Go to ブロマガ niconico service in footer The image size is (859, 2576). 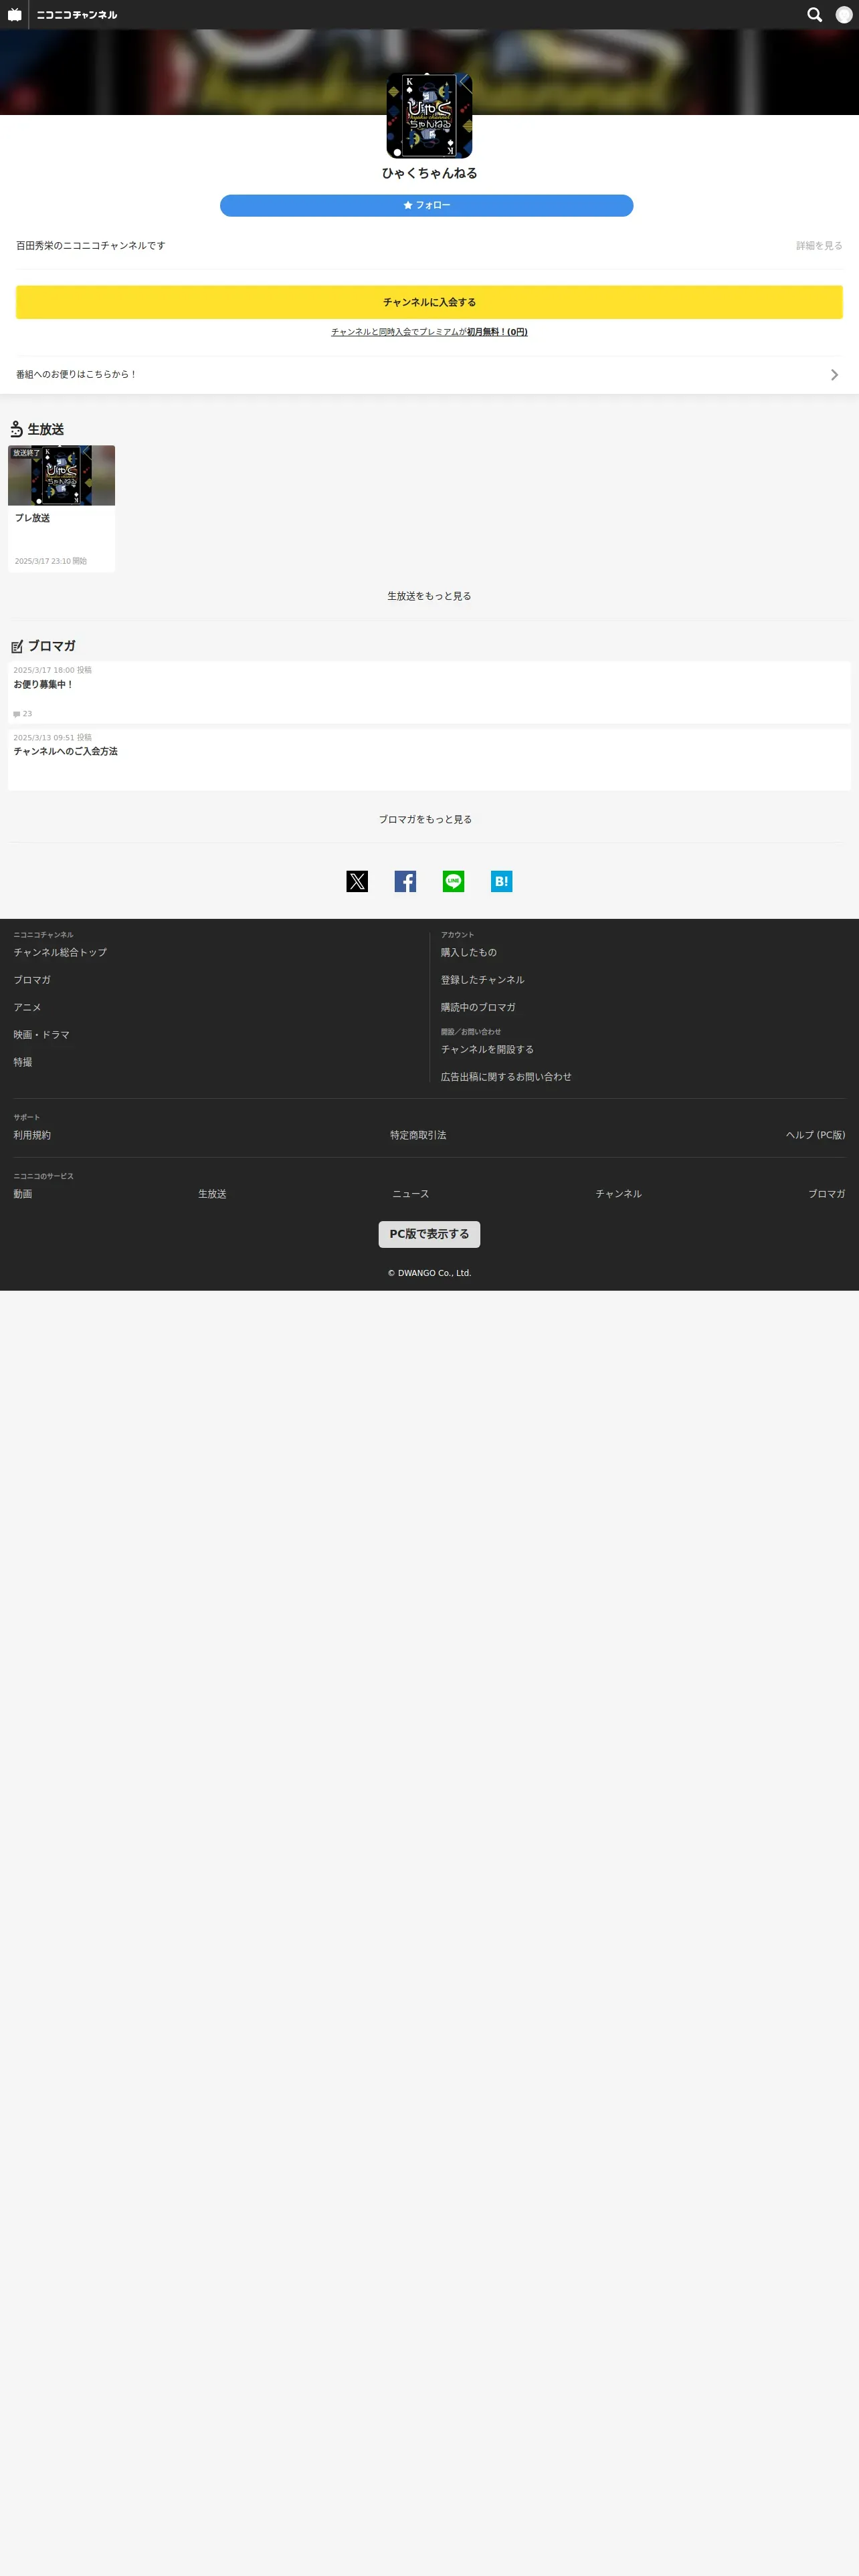click(826, 1194)
